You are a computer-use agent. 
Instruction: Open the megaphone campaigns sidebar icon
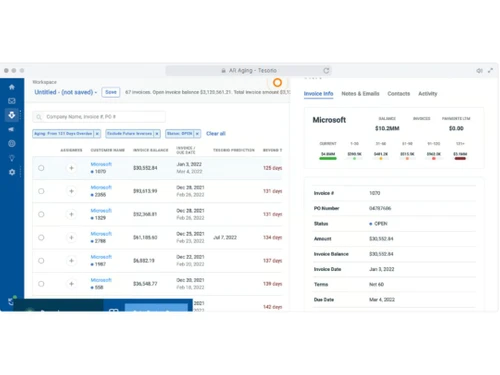coord(12,129)
